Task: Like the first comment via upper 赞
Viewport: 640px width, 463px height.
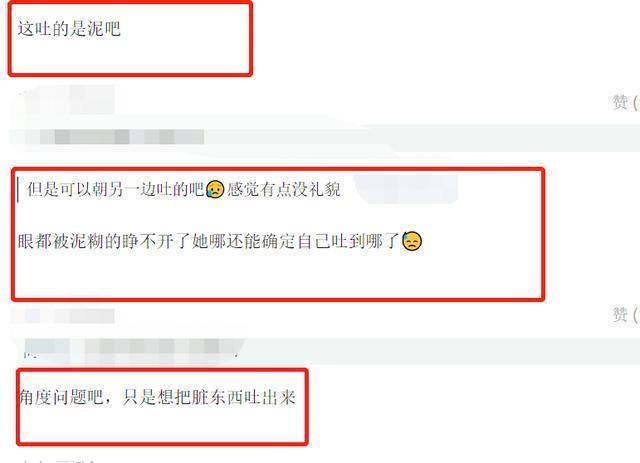Action: 625,102
